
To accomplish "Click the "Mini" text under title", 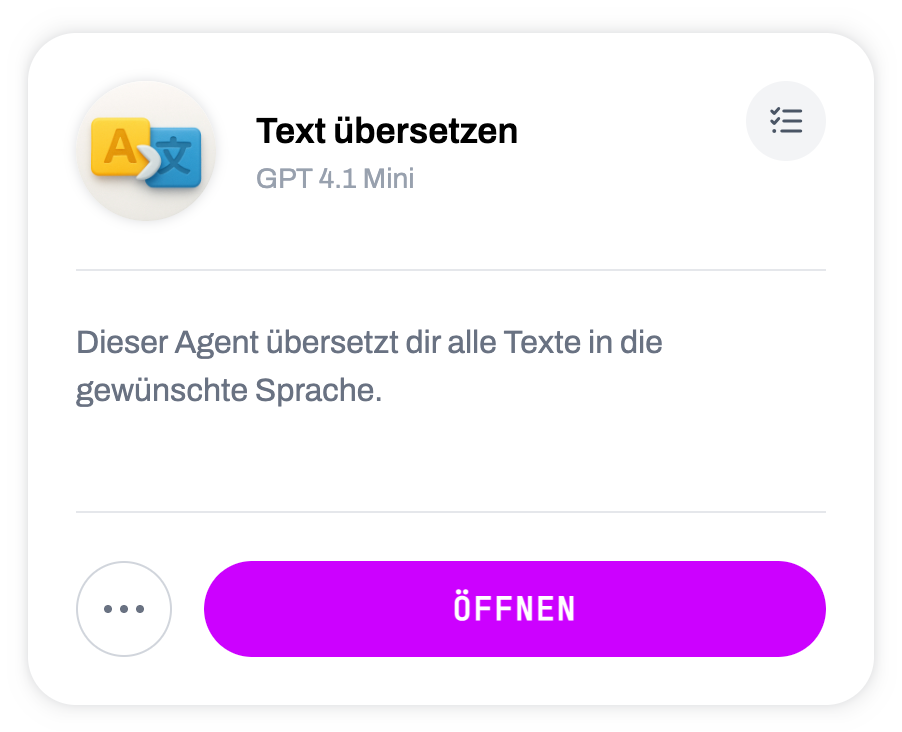I will click(x=388, y=178).
